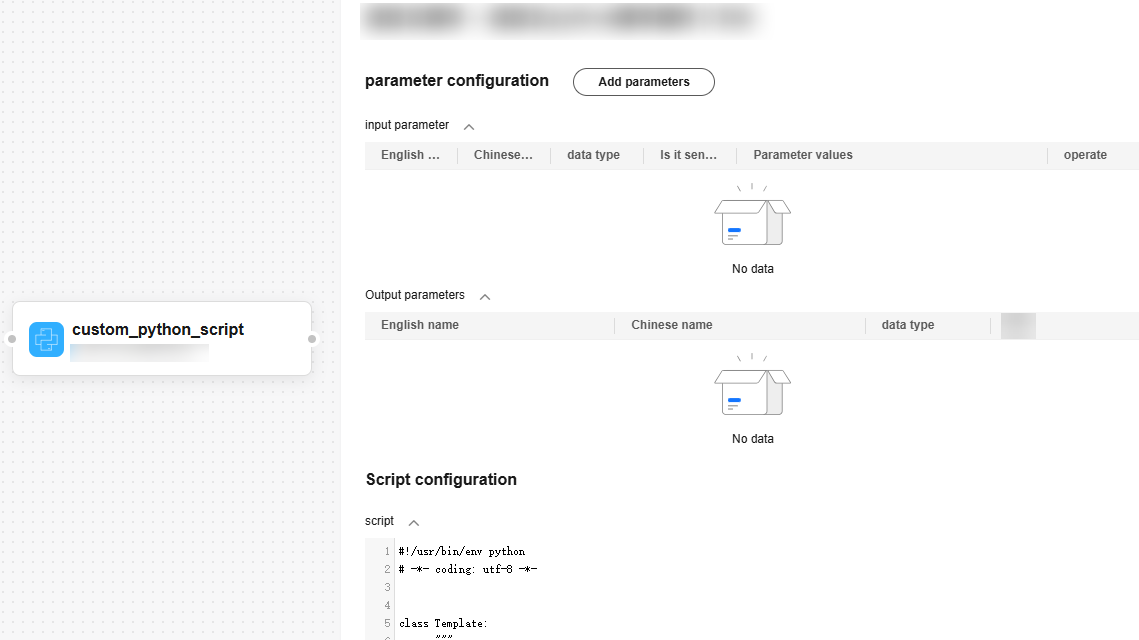Screen dimensions: 1139x640
Task: Click the input table data type header
Action: (593, 155)
